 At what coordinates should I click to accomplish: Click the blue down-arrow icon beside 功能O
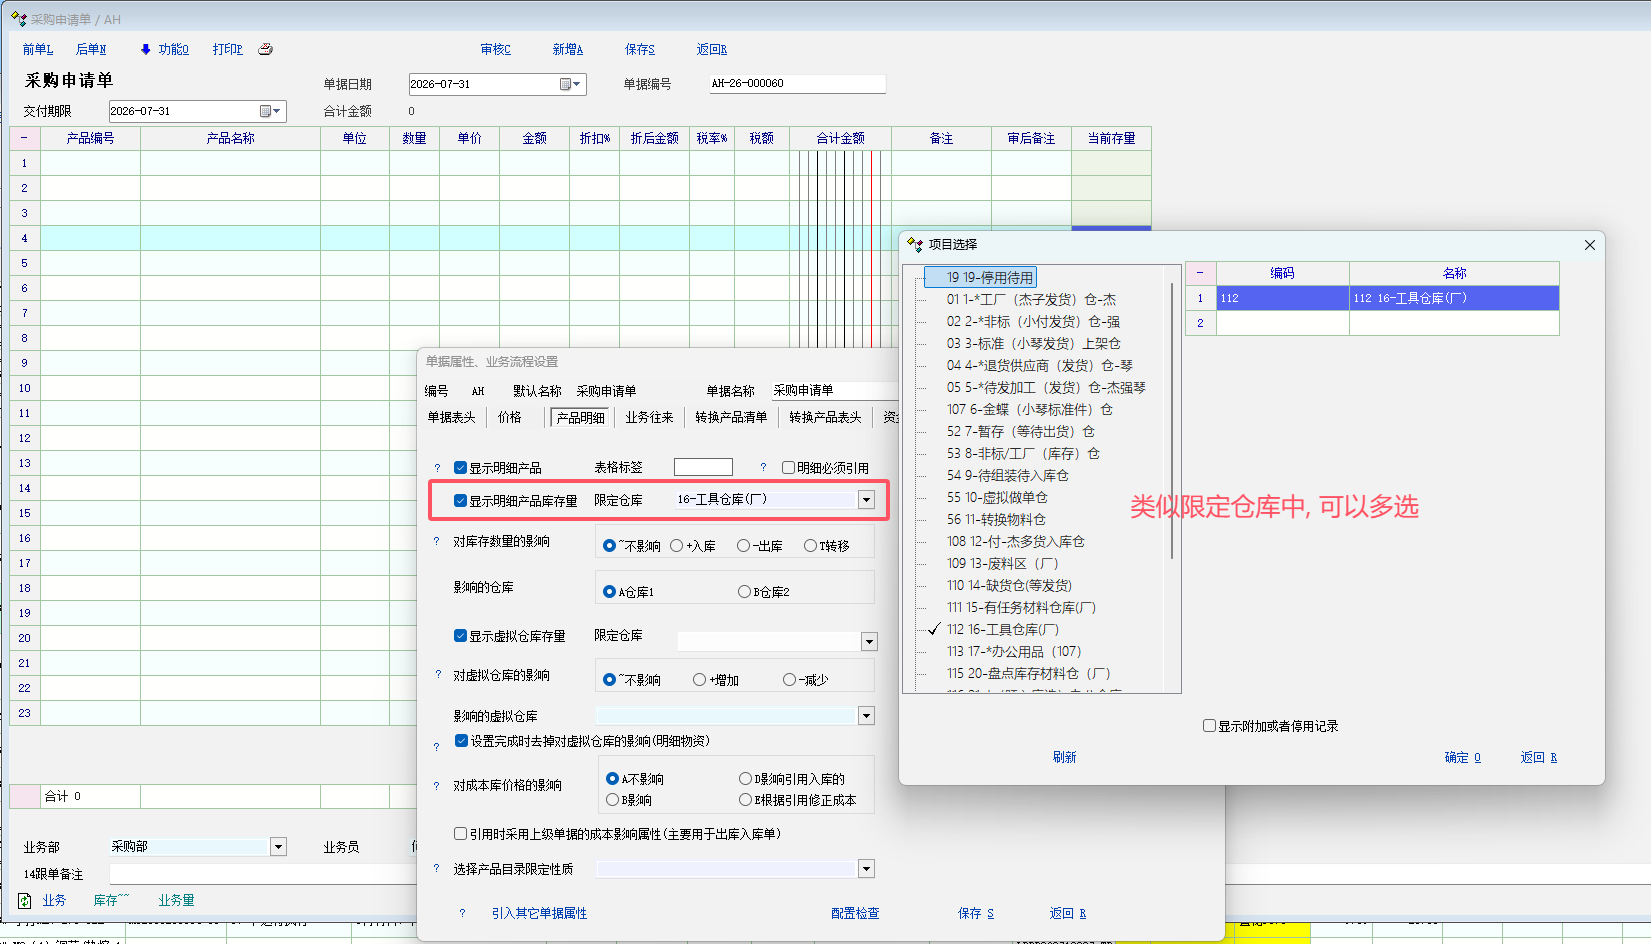(x=146, y=49)
